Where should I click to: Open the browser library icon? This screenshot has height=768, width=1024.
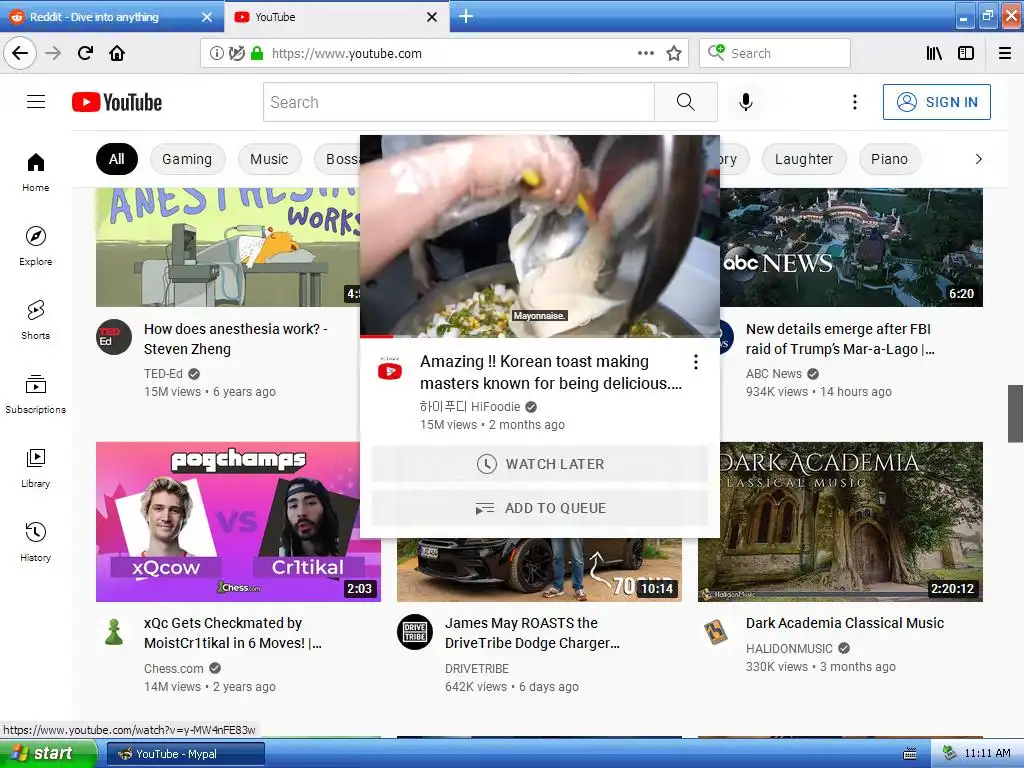pos(934,53)
